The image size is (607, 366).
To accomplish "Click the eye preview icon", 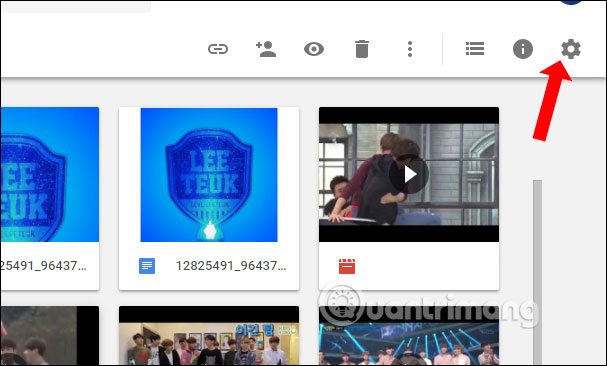I will pos(314,49).
